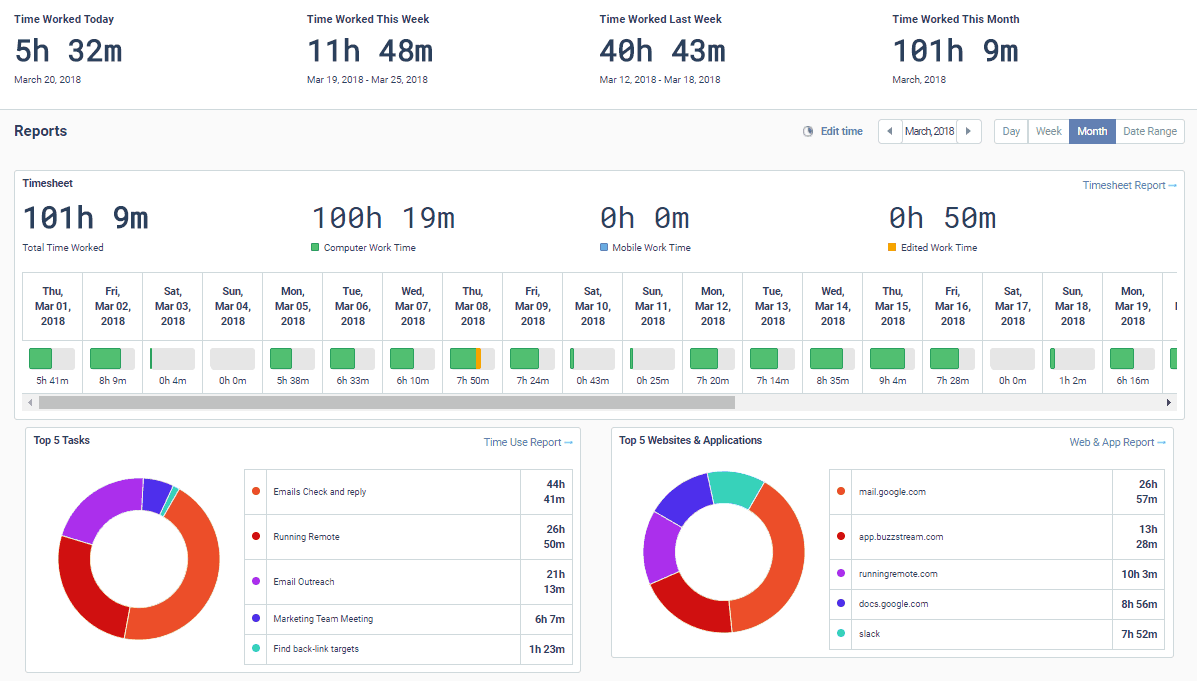Click the clock icon beside Edit time

806,131
